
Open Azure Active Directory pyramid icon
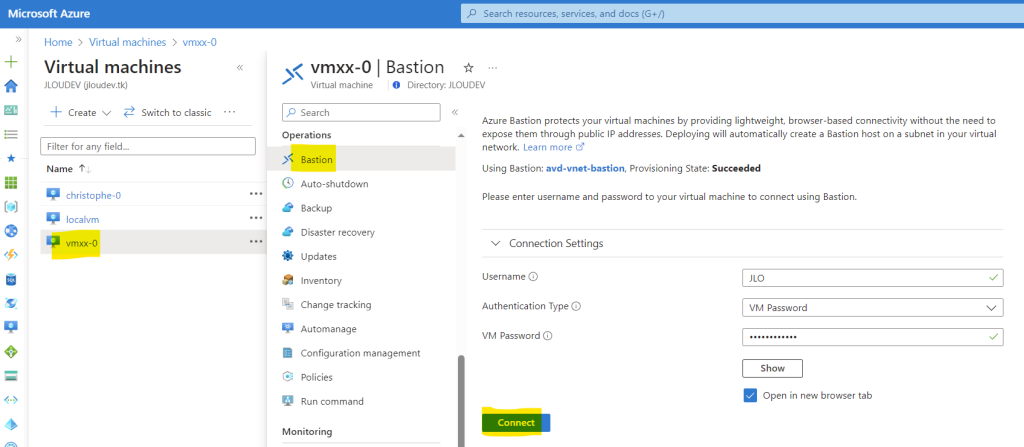coord(11,423)
